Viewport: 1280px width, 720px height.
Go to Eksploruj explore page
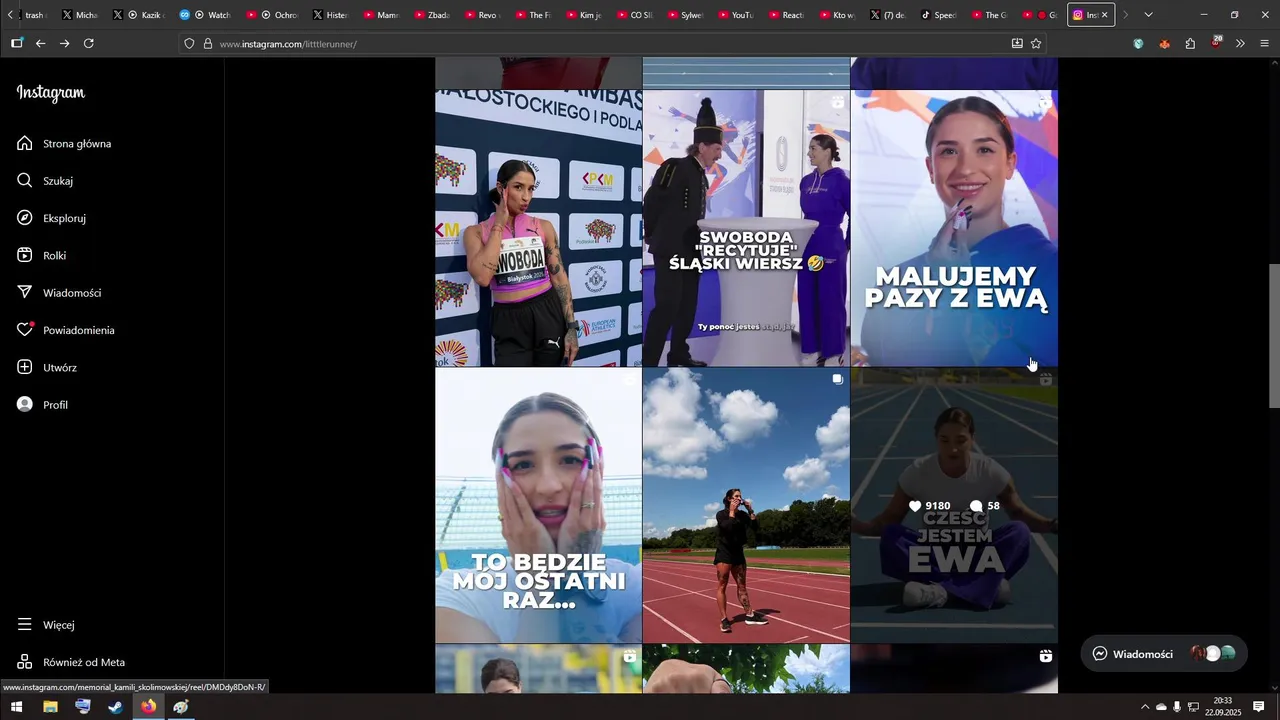(51, 218)
